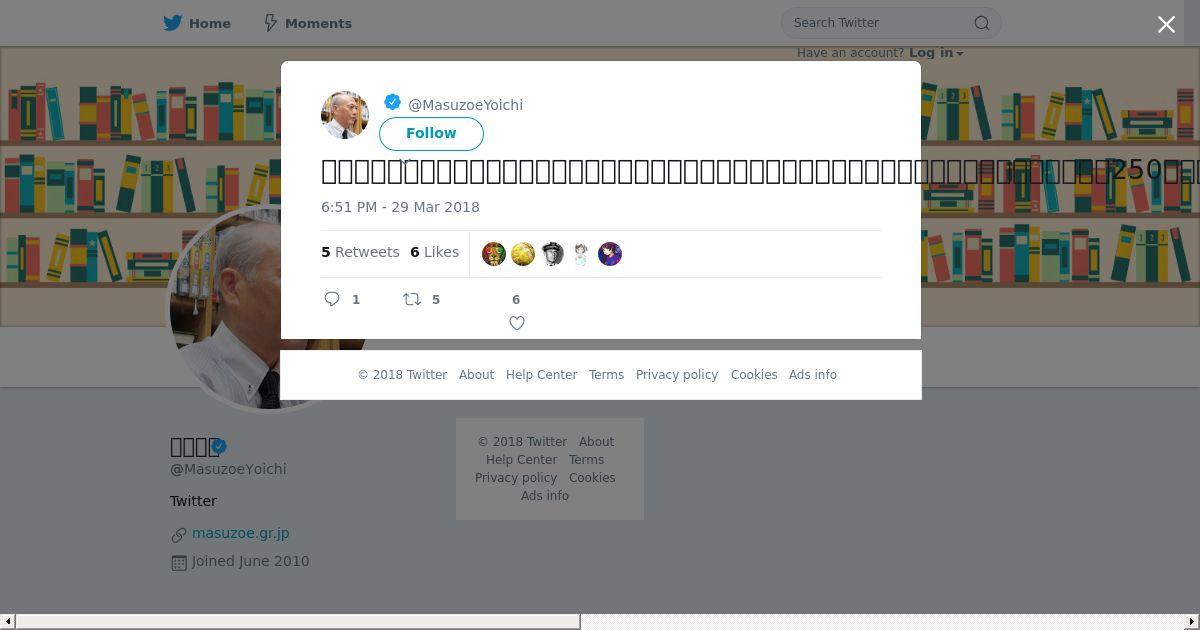Screen dimensions: 1200x630
Task: Click the Twitter bird Home icon
Action: click(x=173, y=23)
